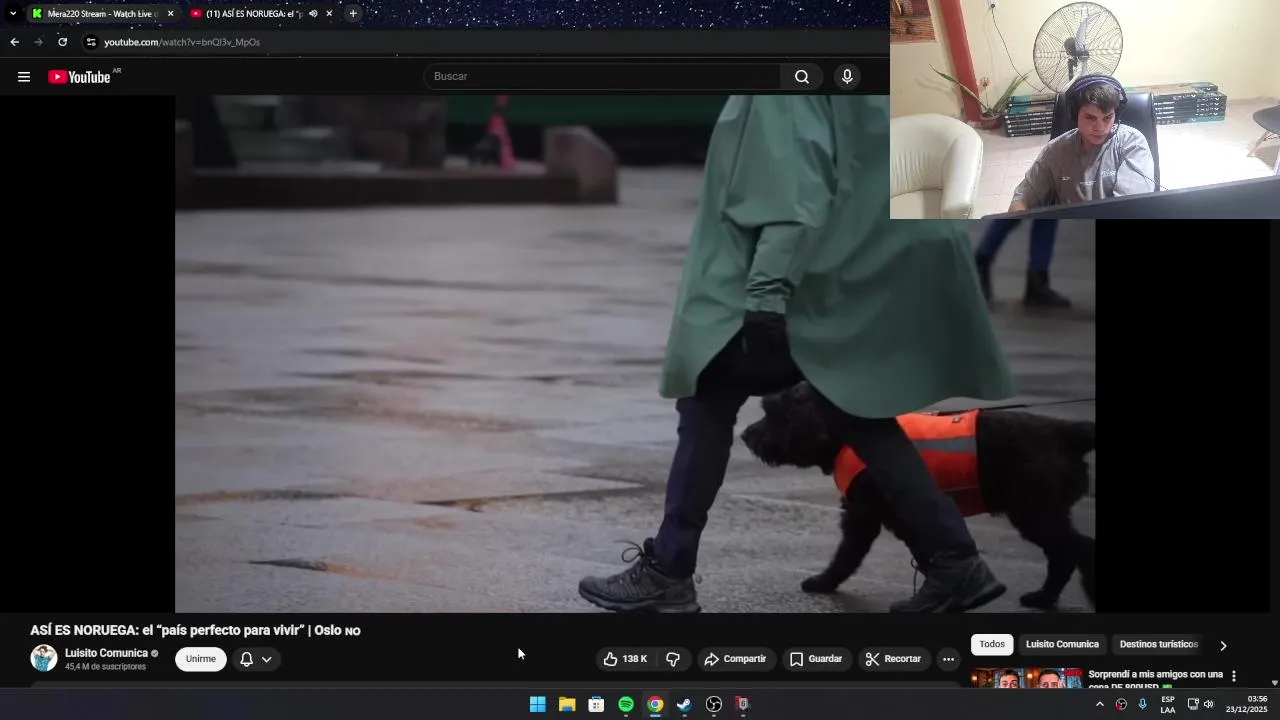The height and width of the screenshot is (720, 1280).
Task: Open the Windows Start menu
Action: (x=537, y=704)
